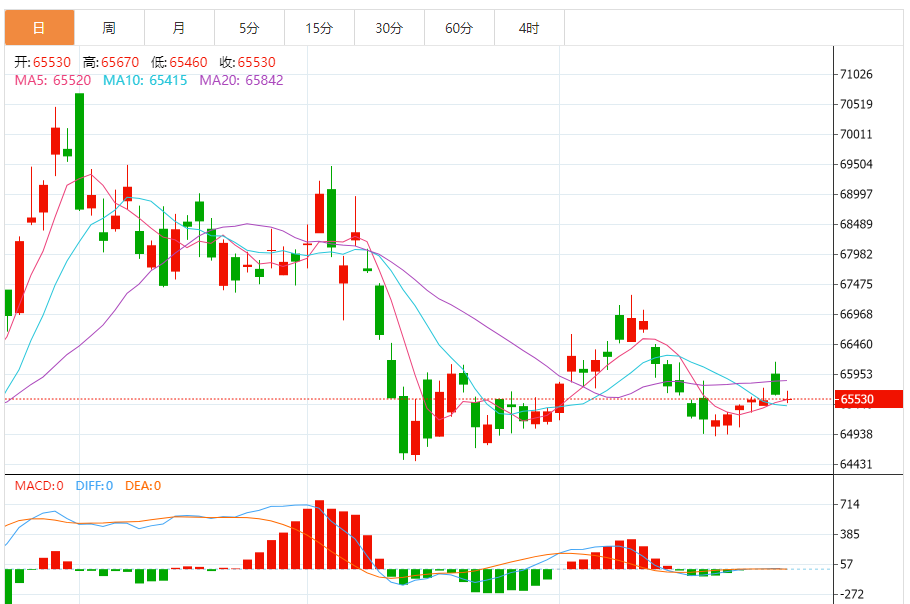Click the 68489 price axis label

coord(856,224)
